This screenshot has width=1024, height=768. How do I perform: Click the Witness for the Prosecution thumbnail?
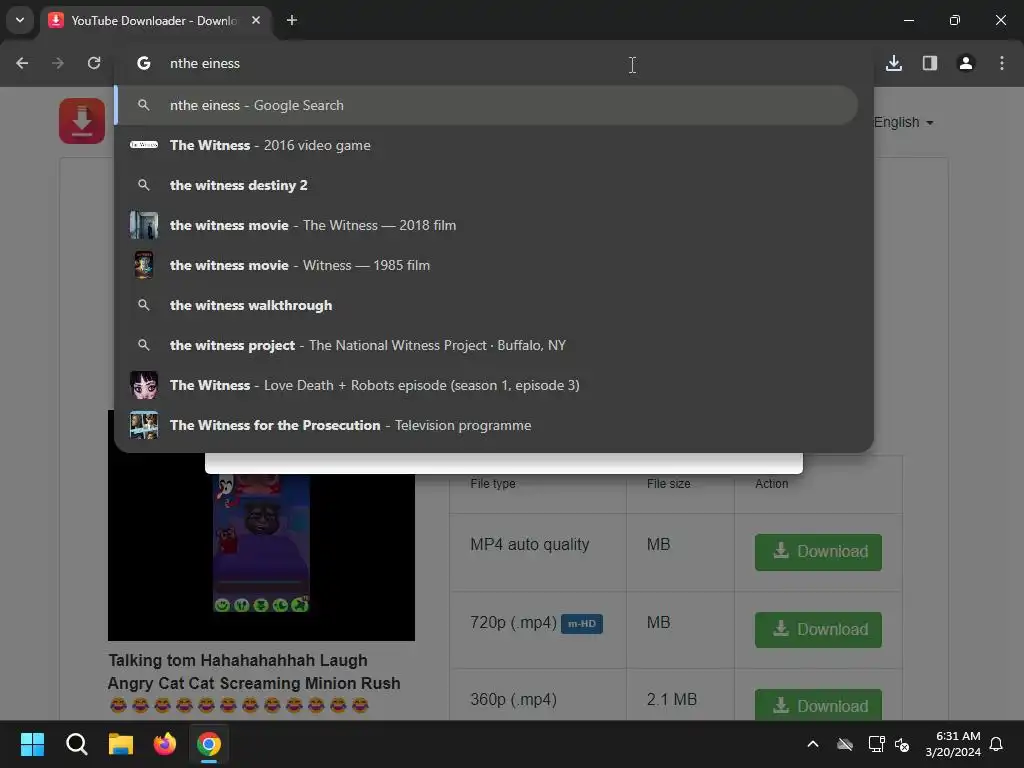(x=144, y=425)
